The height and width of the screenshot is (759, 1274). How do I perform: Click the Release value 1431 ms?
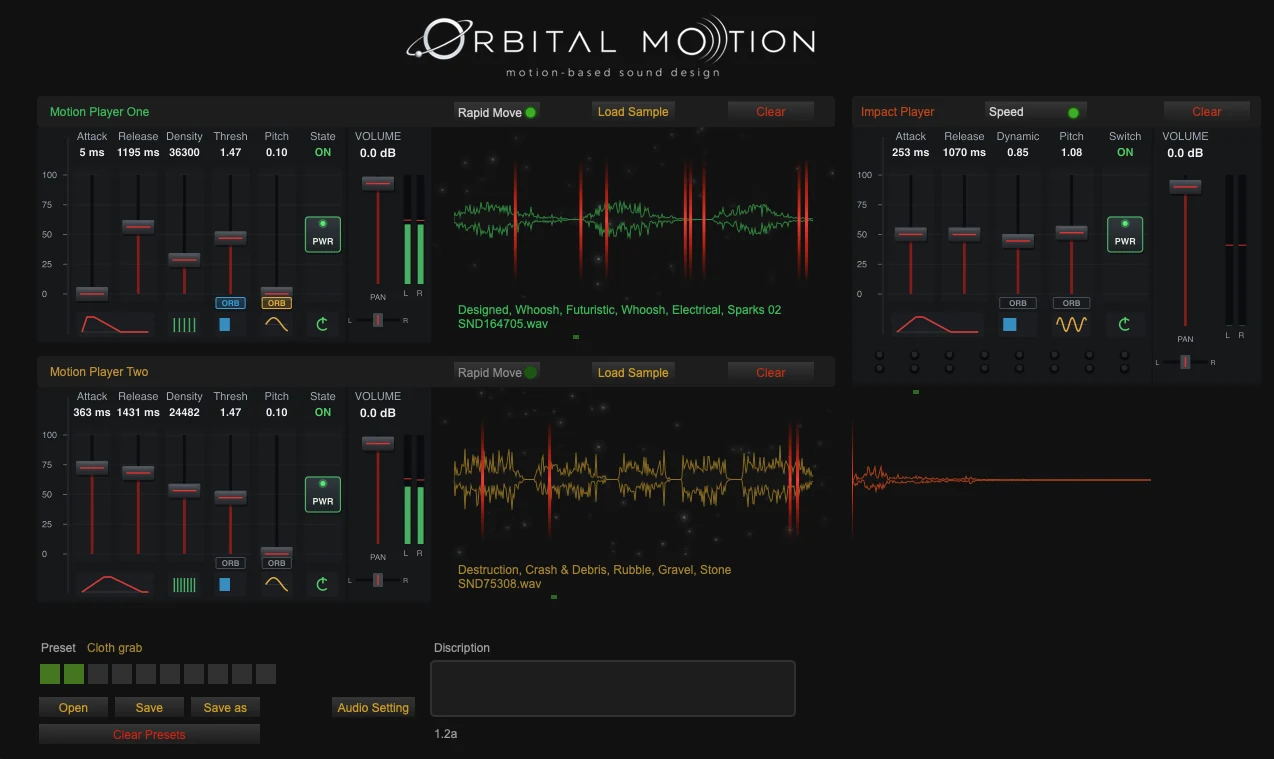pos(138,413)
